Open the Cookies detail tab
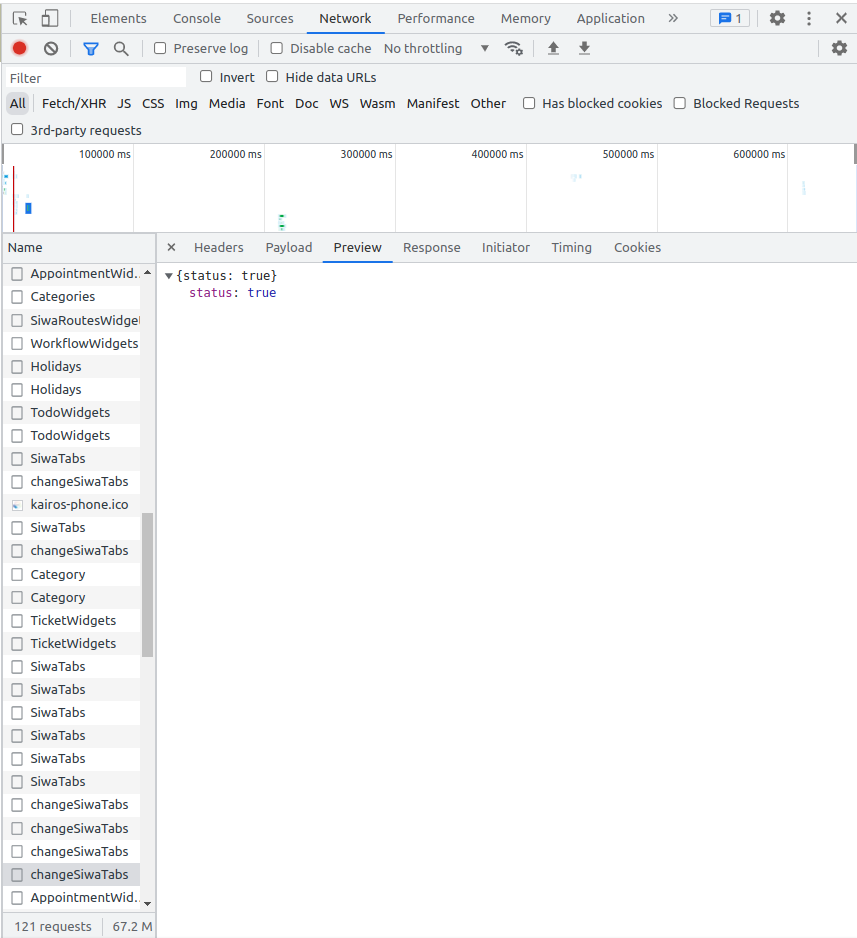The width and height of the screenshot is (857, 938). point(638,248)
